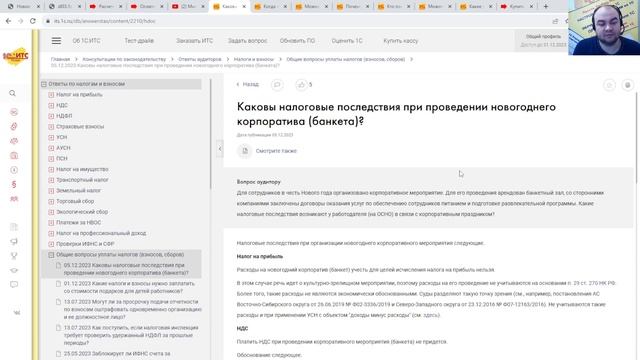Open 13.07.2023 article about late reporting fines
The image size is (640, 360).
[x=133, y=309]
